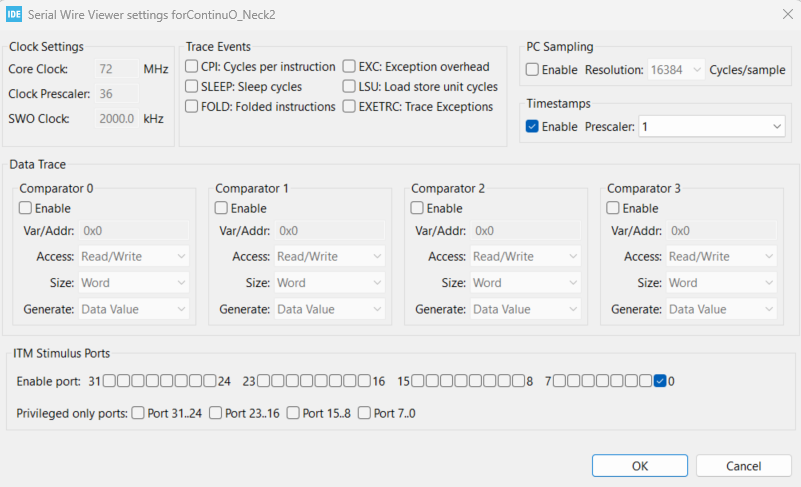Expand Comparator 1 Access dropdown
801x487 pixels.
329,257
